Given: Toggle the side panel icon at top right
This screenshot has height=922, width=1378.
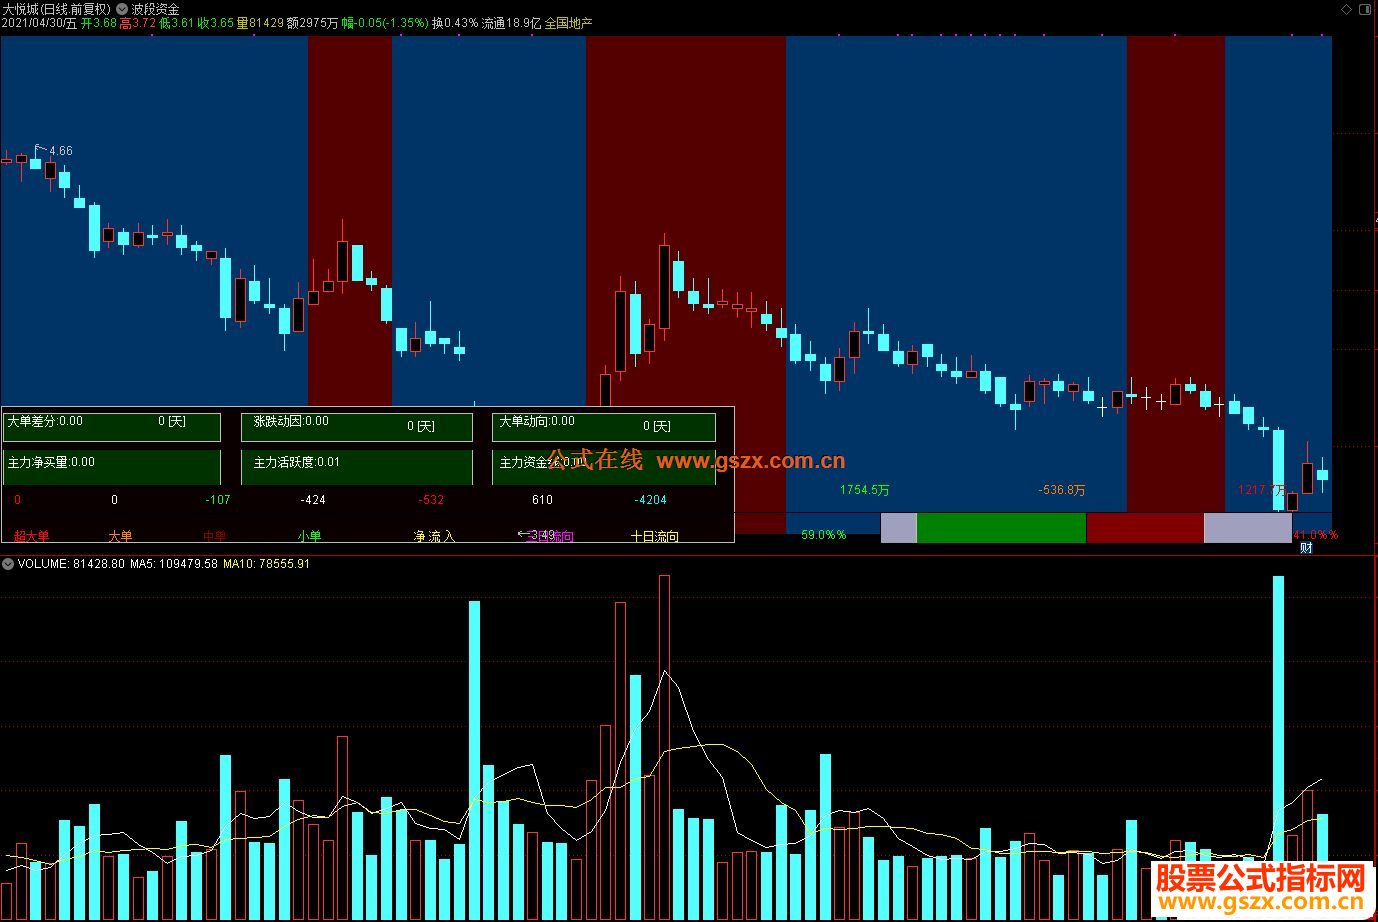Looking at the screenshot, I should coord(1365,9).
